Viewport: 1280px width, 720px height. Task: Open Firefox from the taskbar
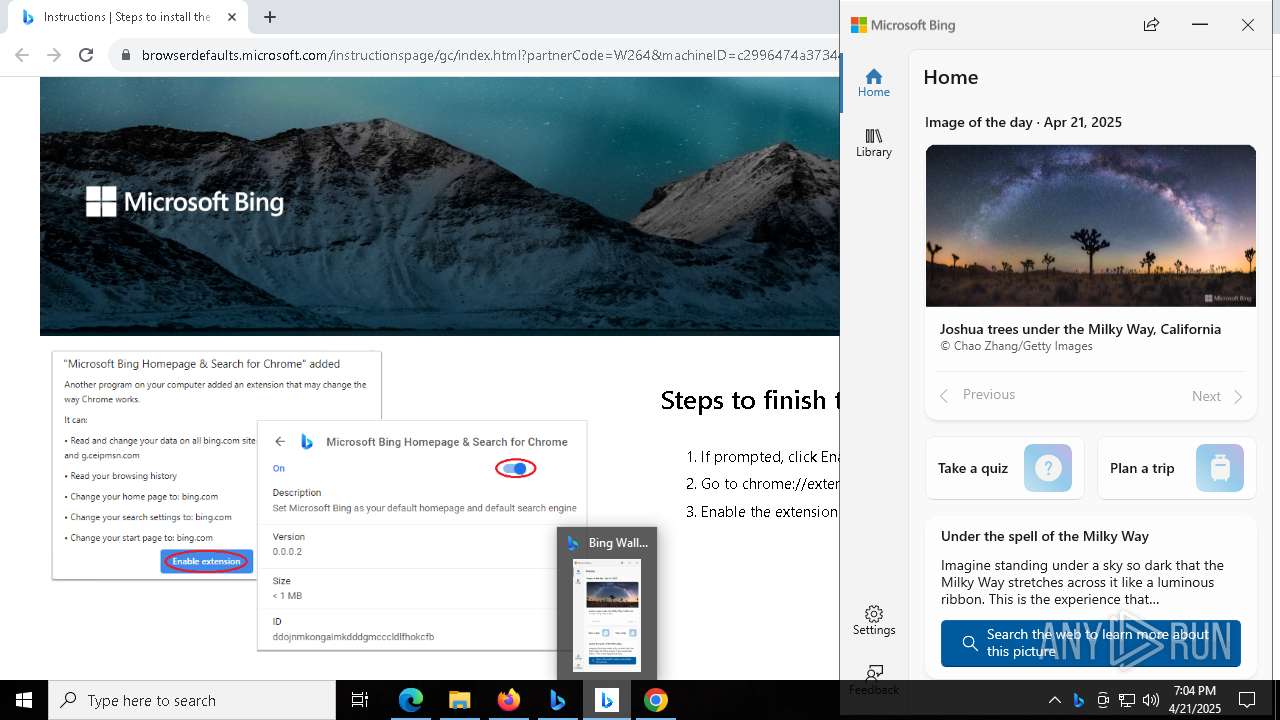(x=509, y=700)
